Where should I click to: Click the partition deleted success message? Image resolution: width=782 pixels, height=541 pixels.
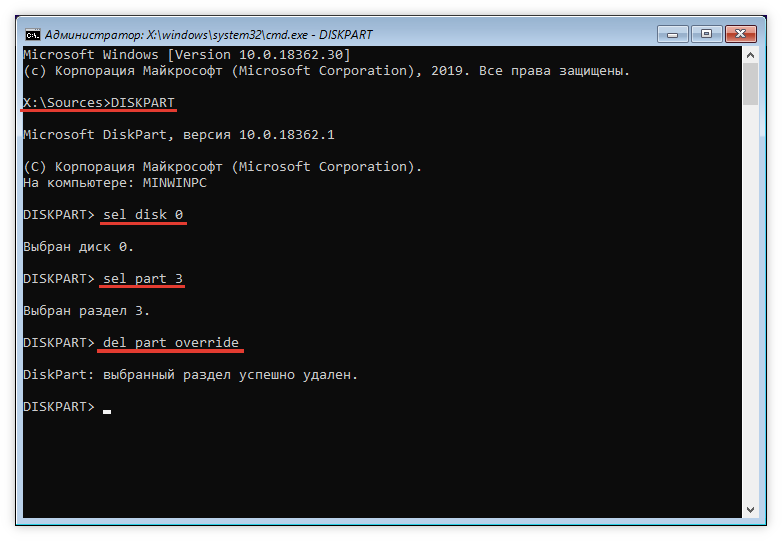tap(191, 375)
